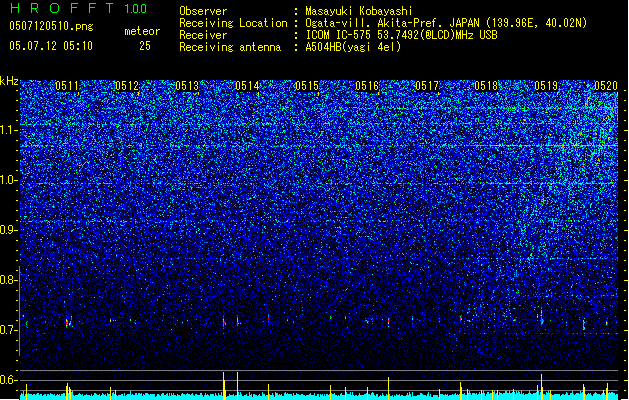Viewport: 629px width, 400px height.
Task: Click the HROFFT 1.0.0 title text
Action: (78, 8)
